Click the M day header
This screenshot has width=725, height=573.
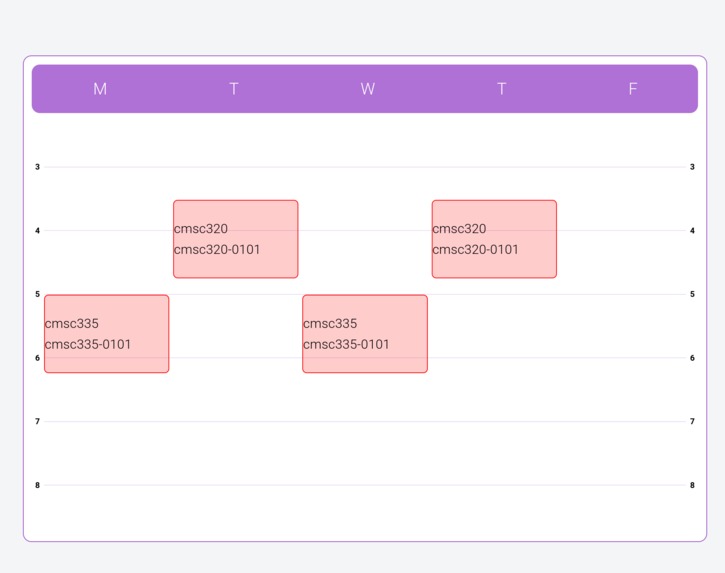pos(100,89)
